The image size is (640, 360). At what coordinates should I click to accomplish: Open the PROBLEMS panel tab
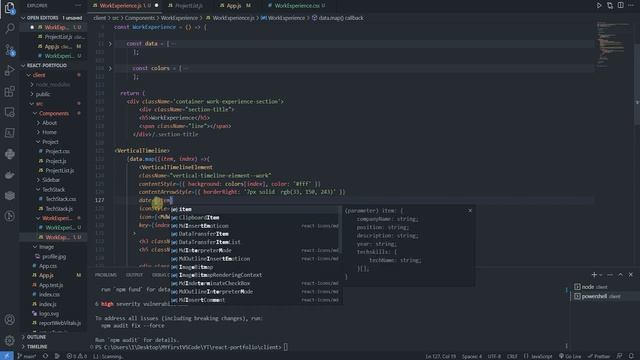pos(106,275)
